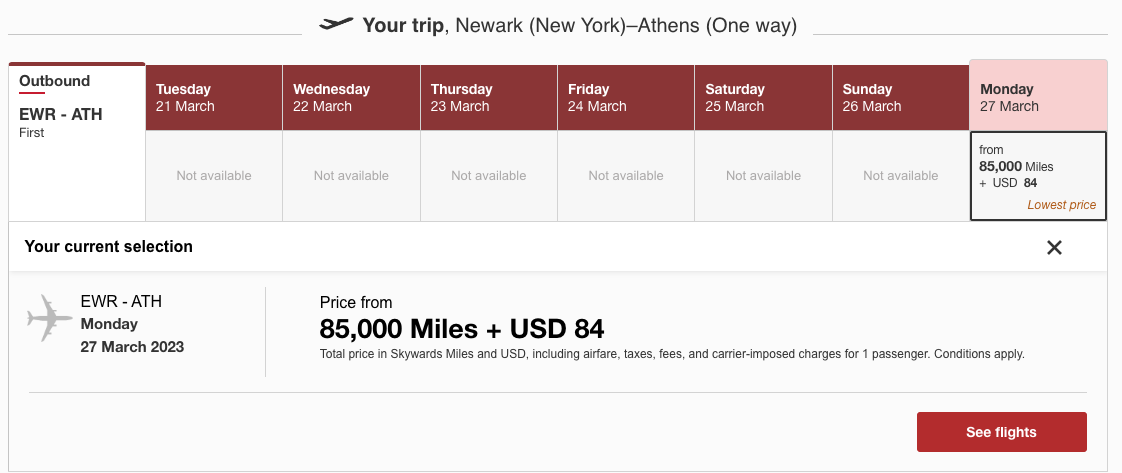
Task: Close the current selection panel
Action: (1053, 247)
